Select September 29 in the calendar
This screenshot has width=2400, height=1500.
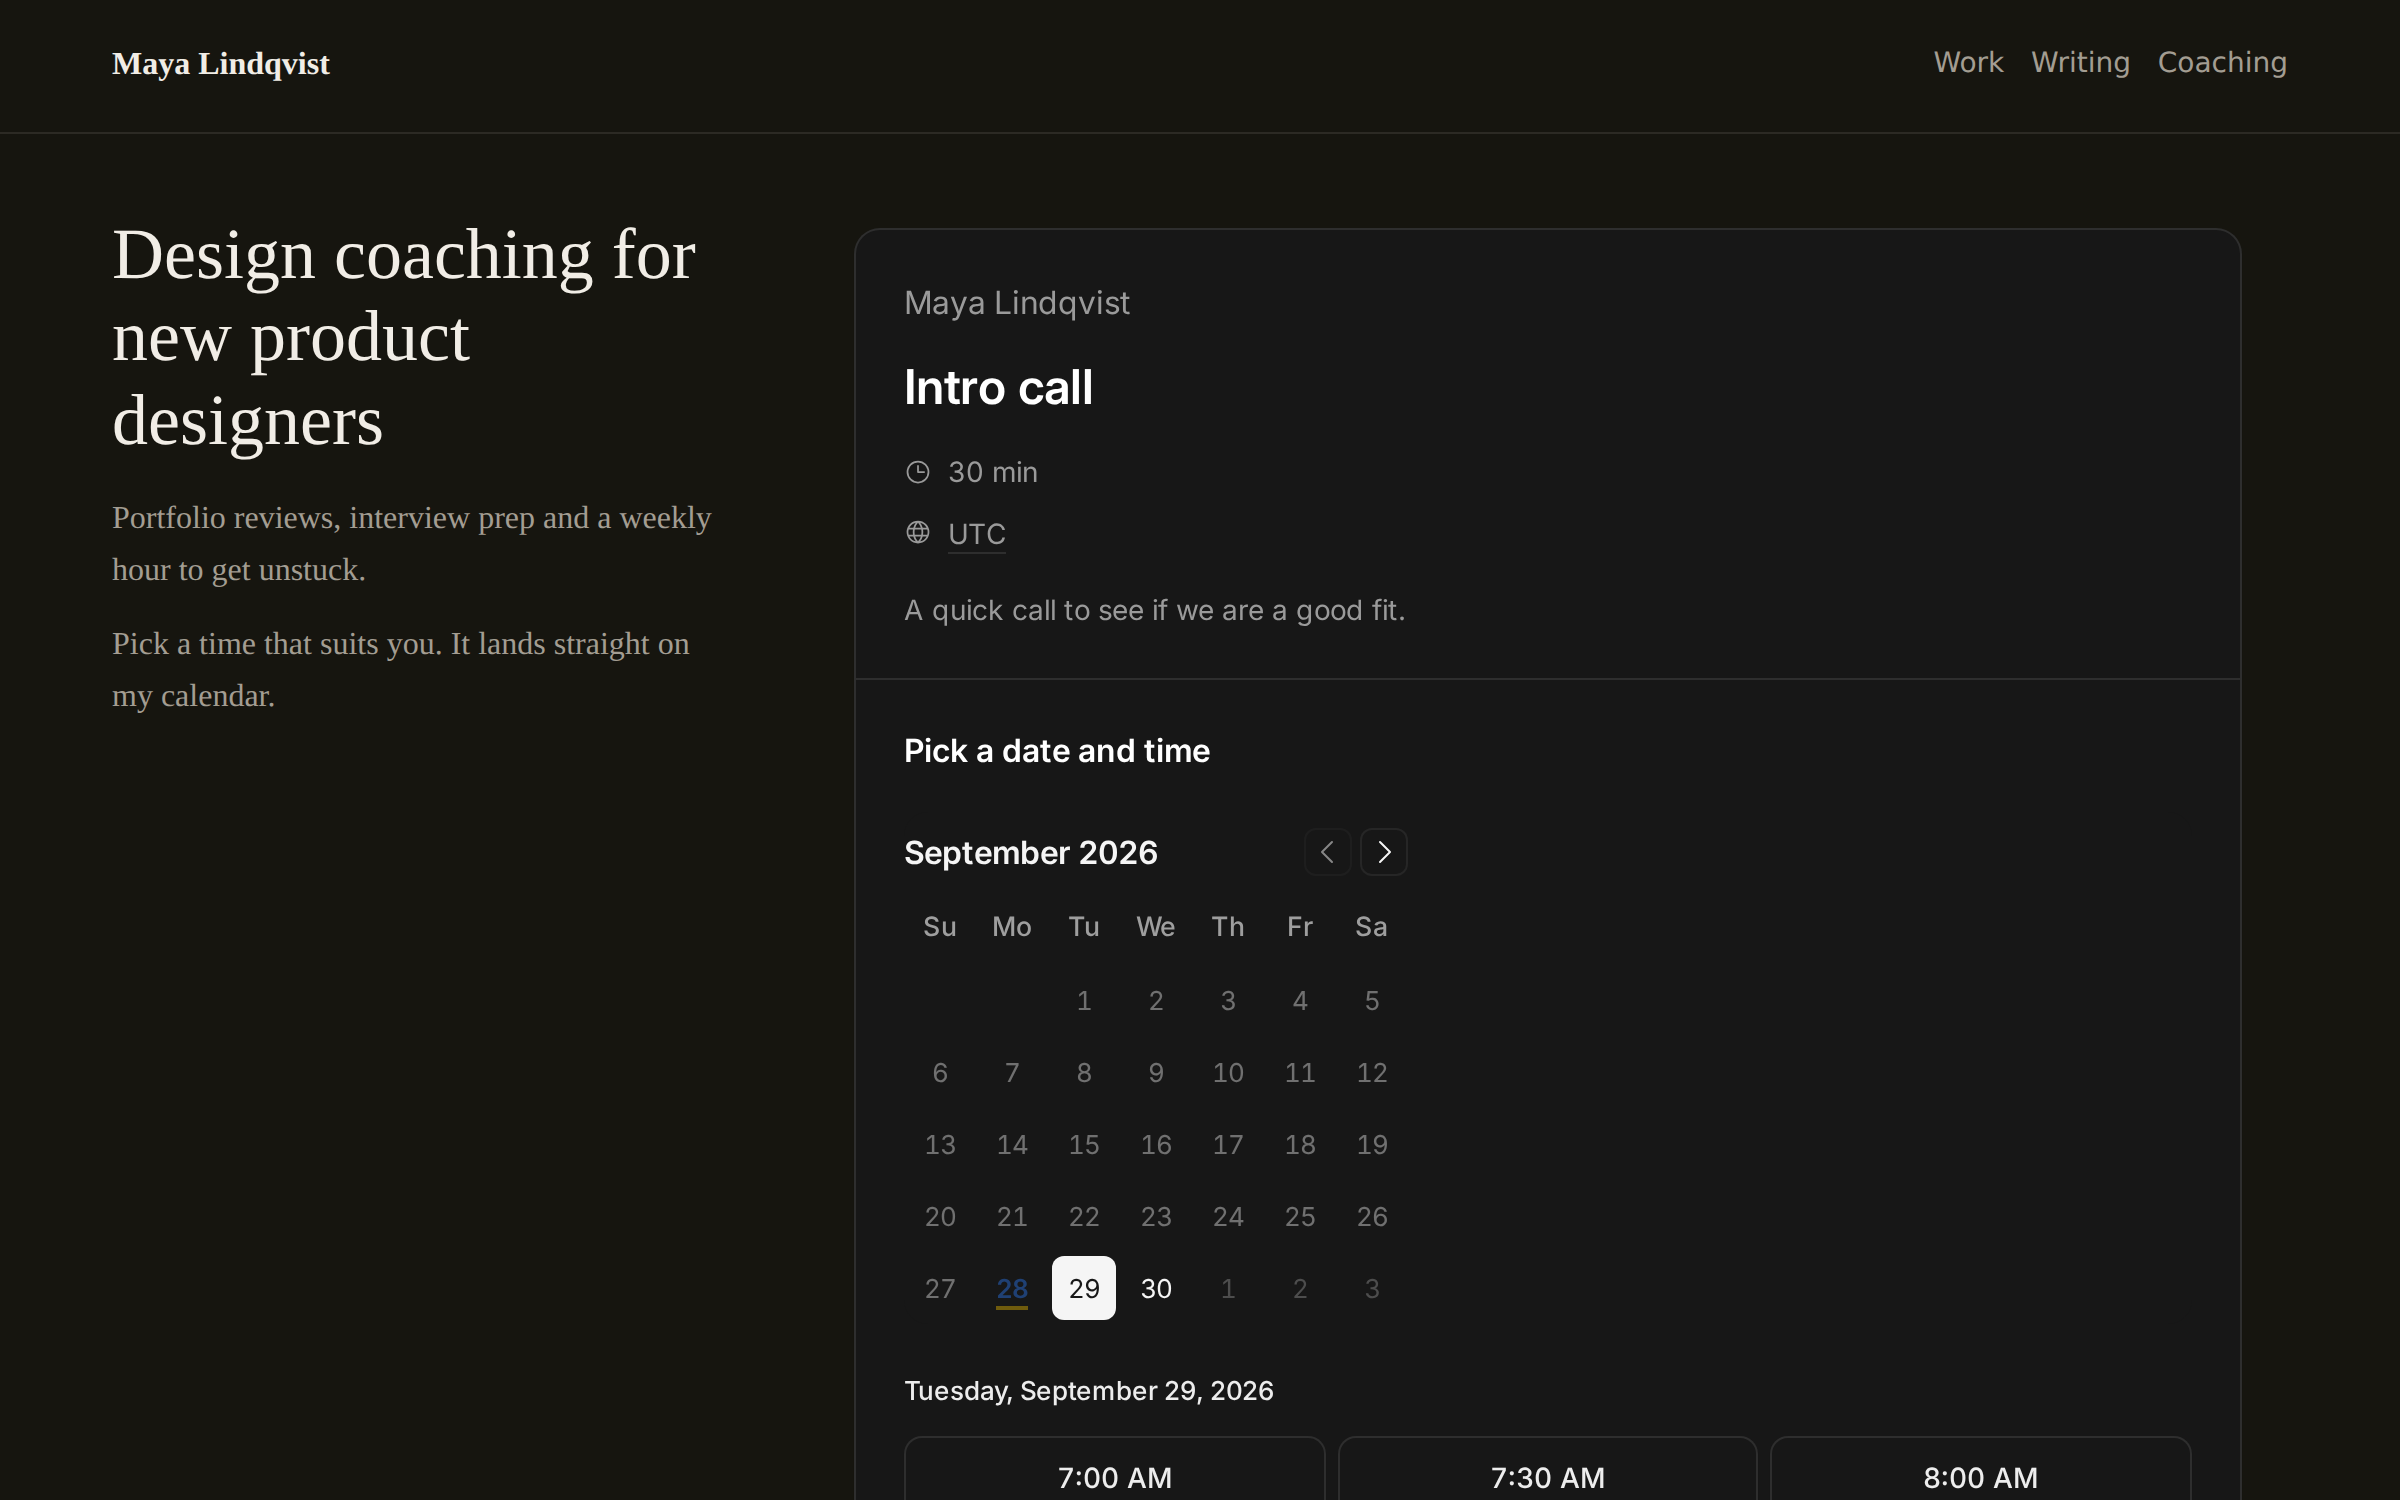pyautogui.click(x=1084, y=1288)
